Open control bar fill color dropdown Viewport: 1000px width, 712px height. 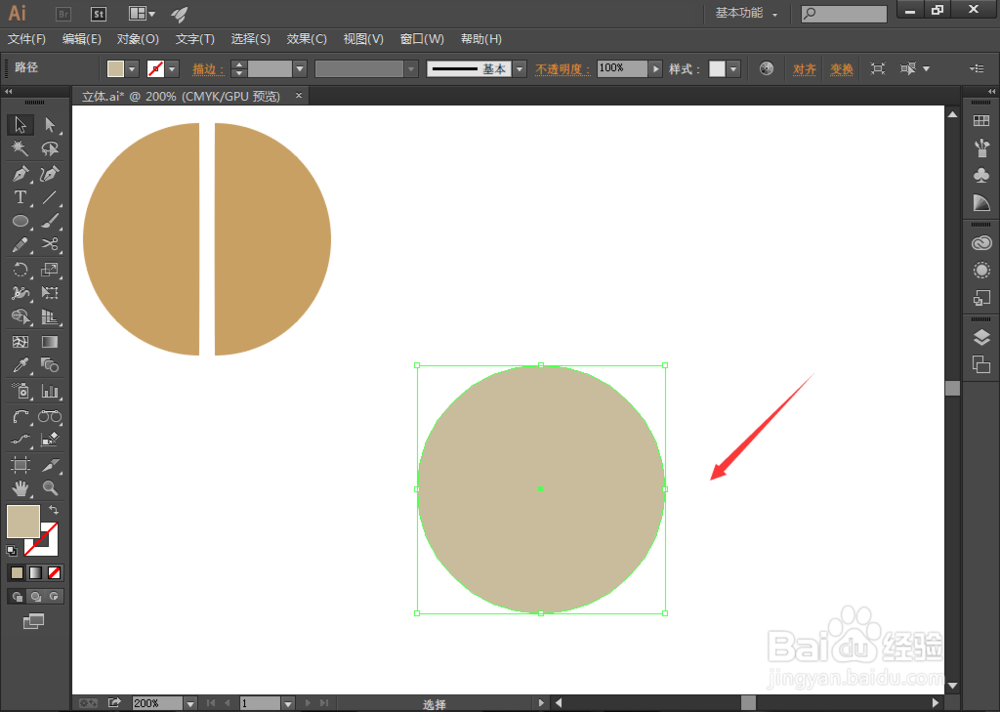pyautogui.click(x=131, y=68)
